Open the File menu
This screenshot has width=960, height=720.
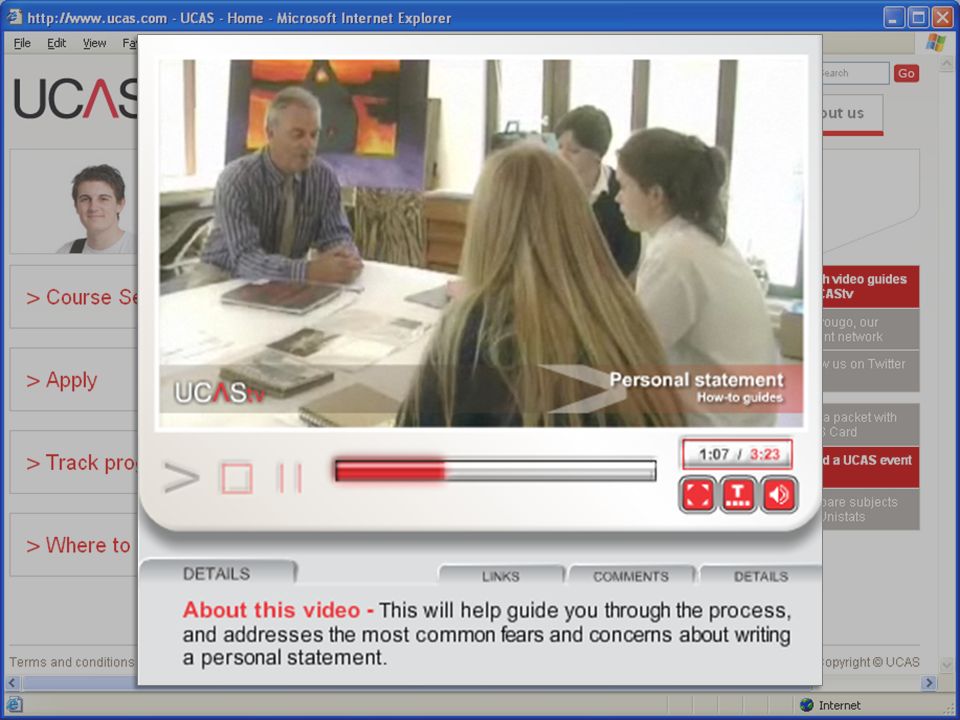[22, 43]
